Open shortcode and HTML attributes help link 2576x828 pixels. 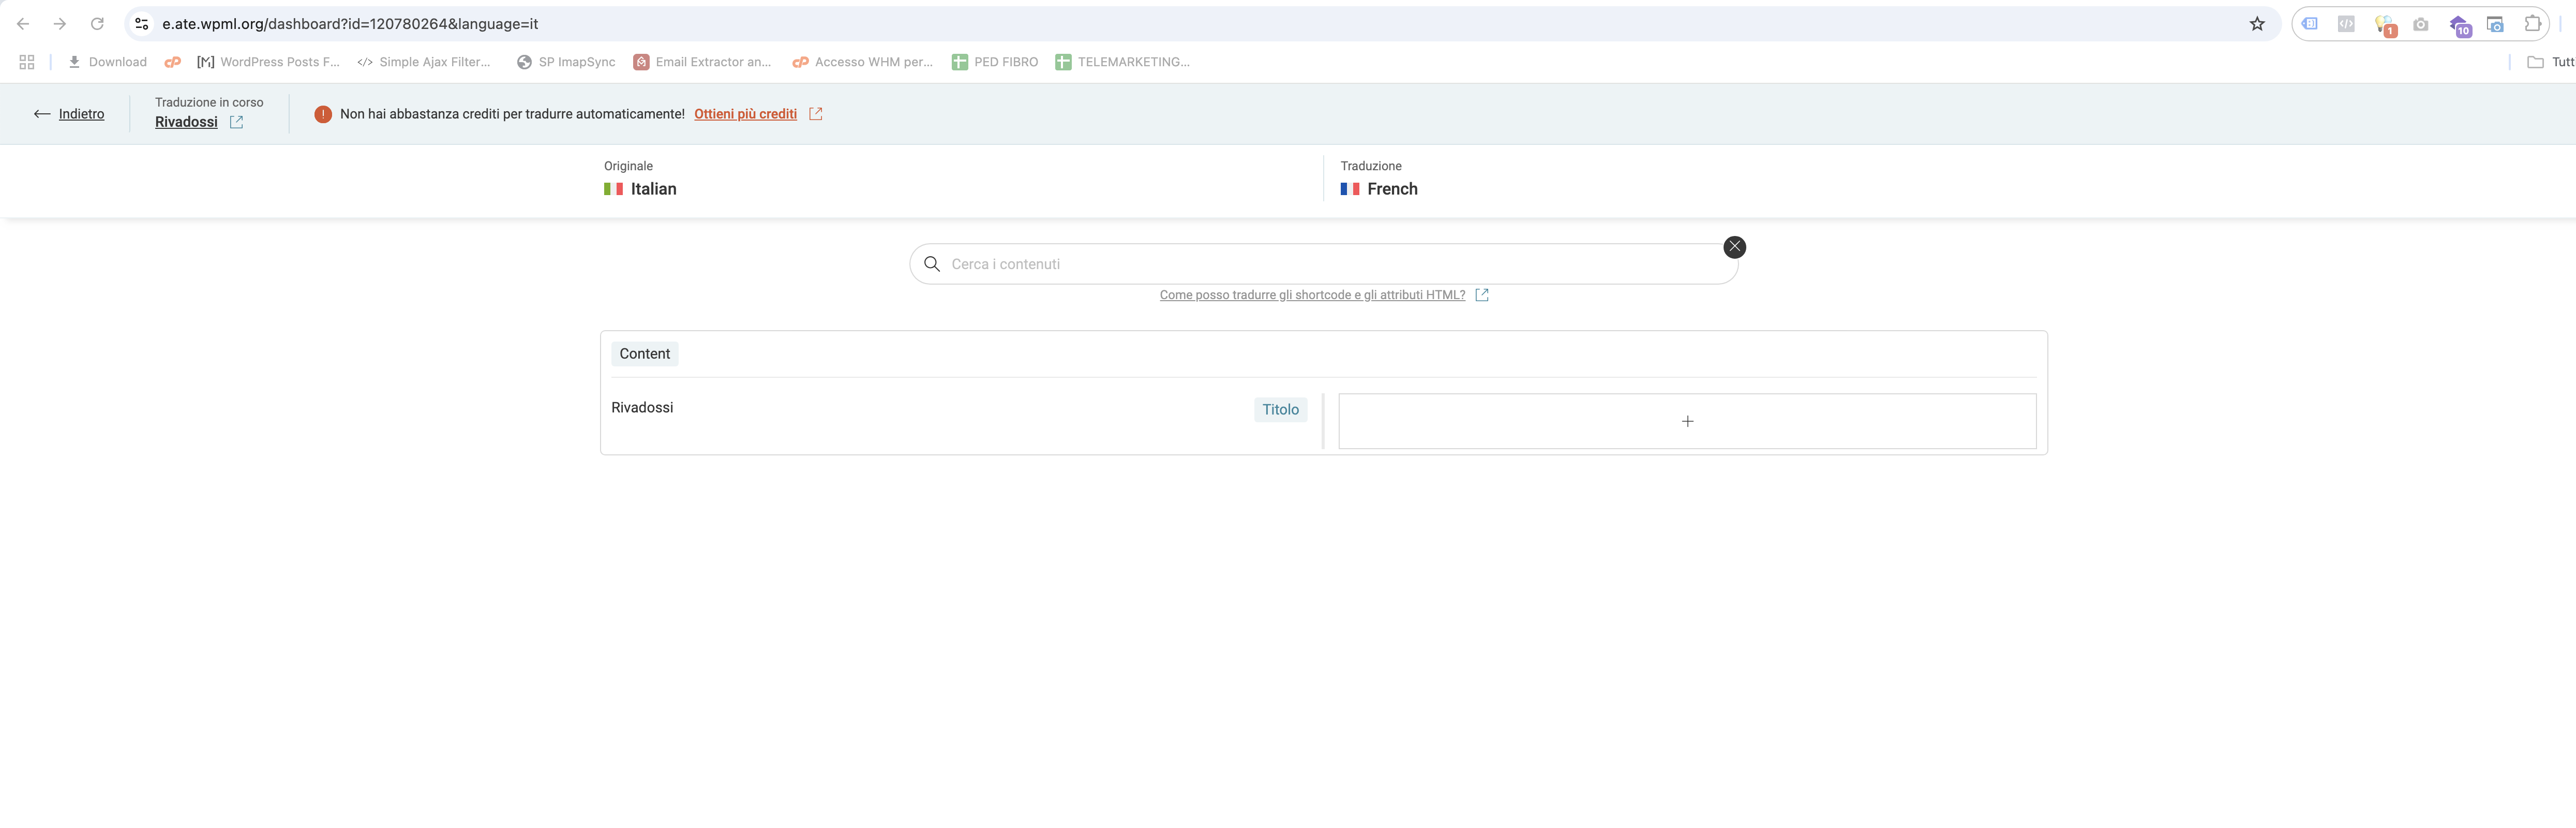pos(1312,295)
